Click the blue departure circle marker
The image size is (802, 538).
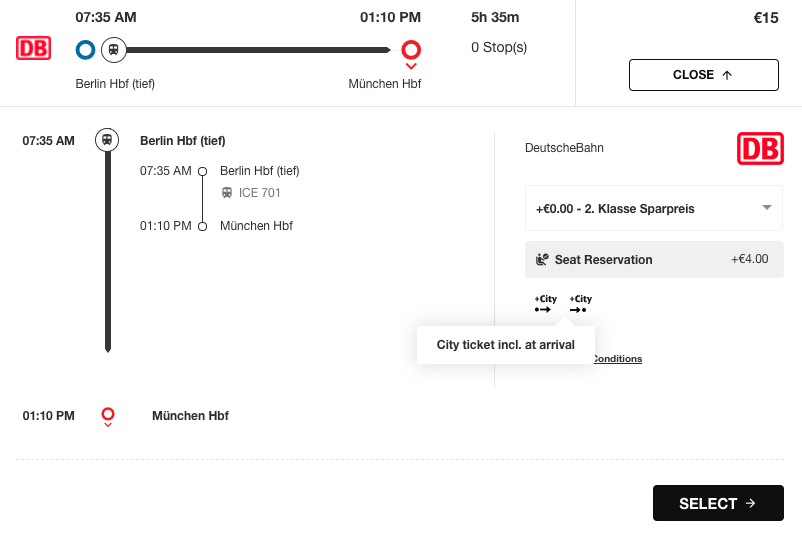tap(85, 50)
